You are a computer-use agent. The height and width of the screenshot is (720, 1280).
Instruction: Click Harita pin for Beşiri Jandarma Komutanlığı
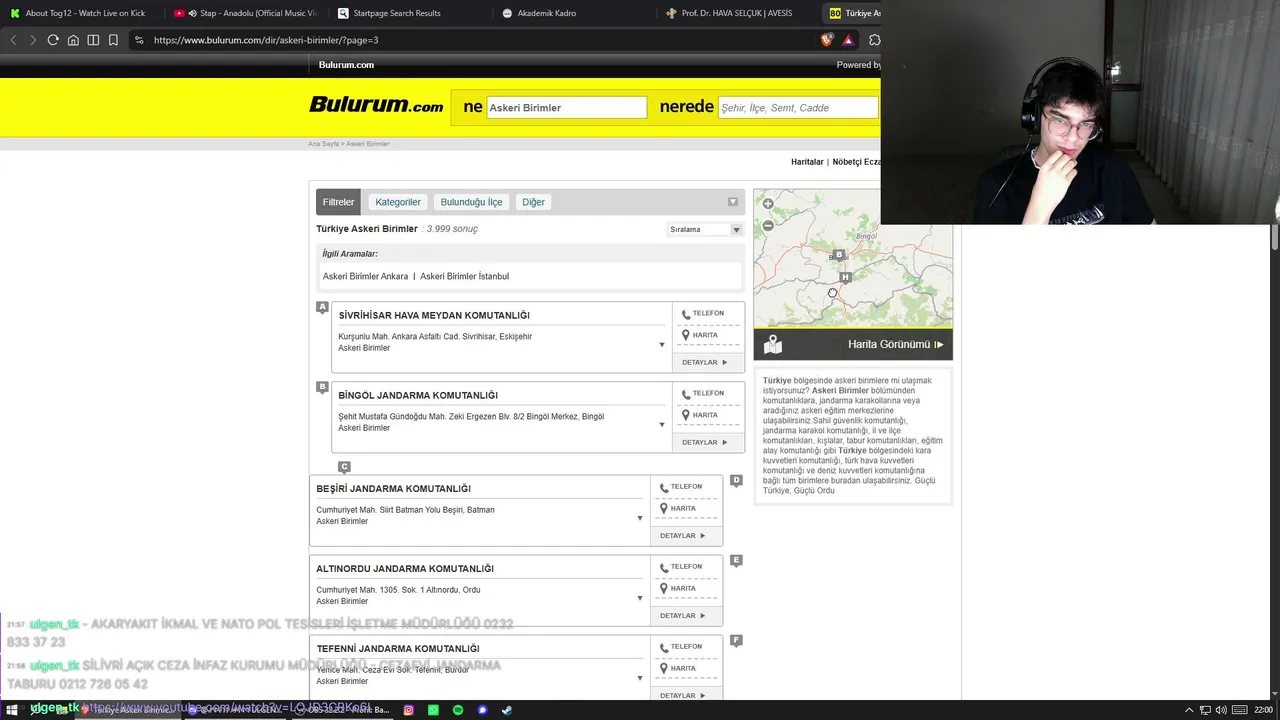[x=664, y=508]
